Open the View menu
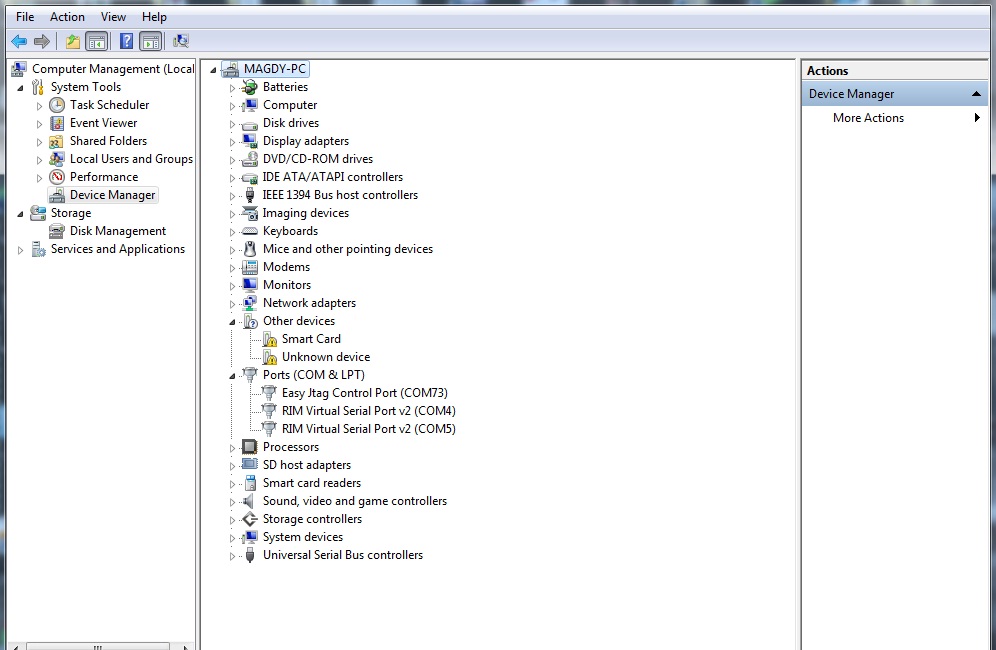996x650 pixels. pyautogui.click(x=113, y=17)
